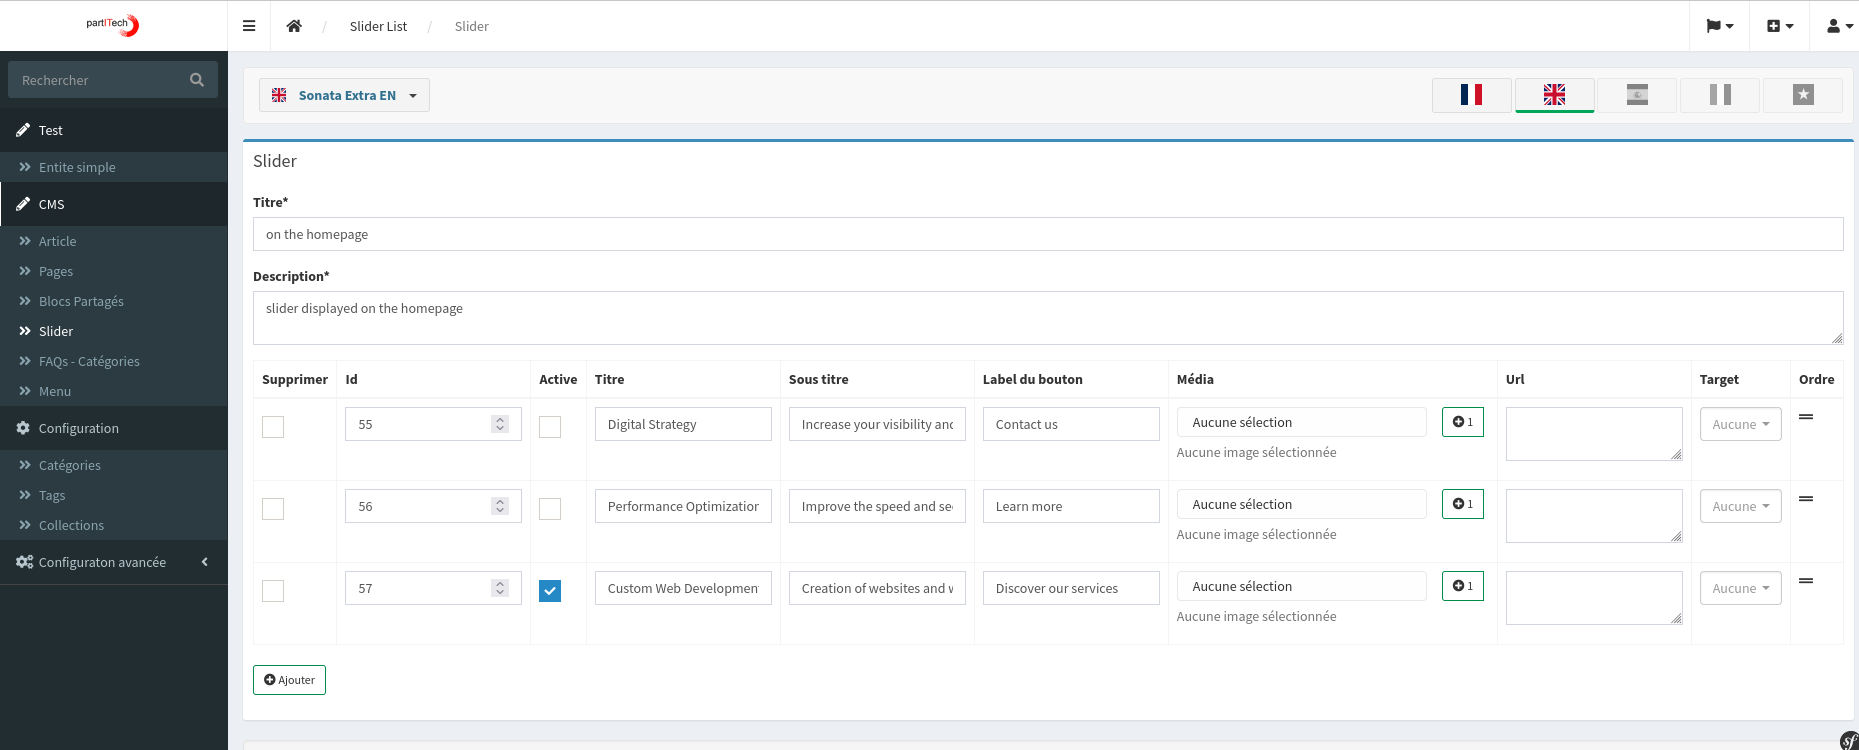The image size is (1859, 750).
Task: Enable Active checkbox for Digital Strategy row
Action: point(550,427)
